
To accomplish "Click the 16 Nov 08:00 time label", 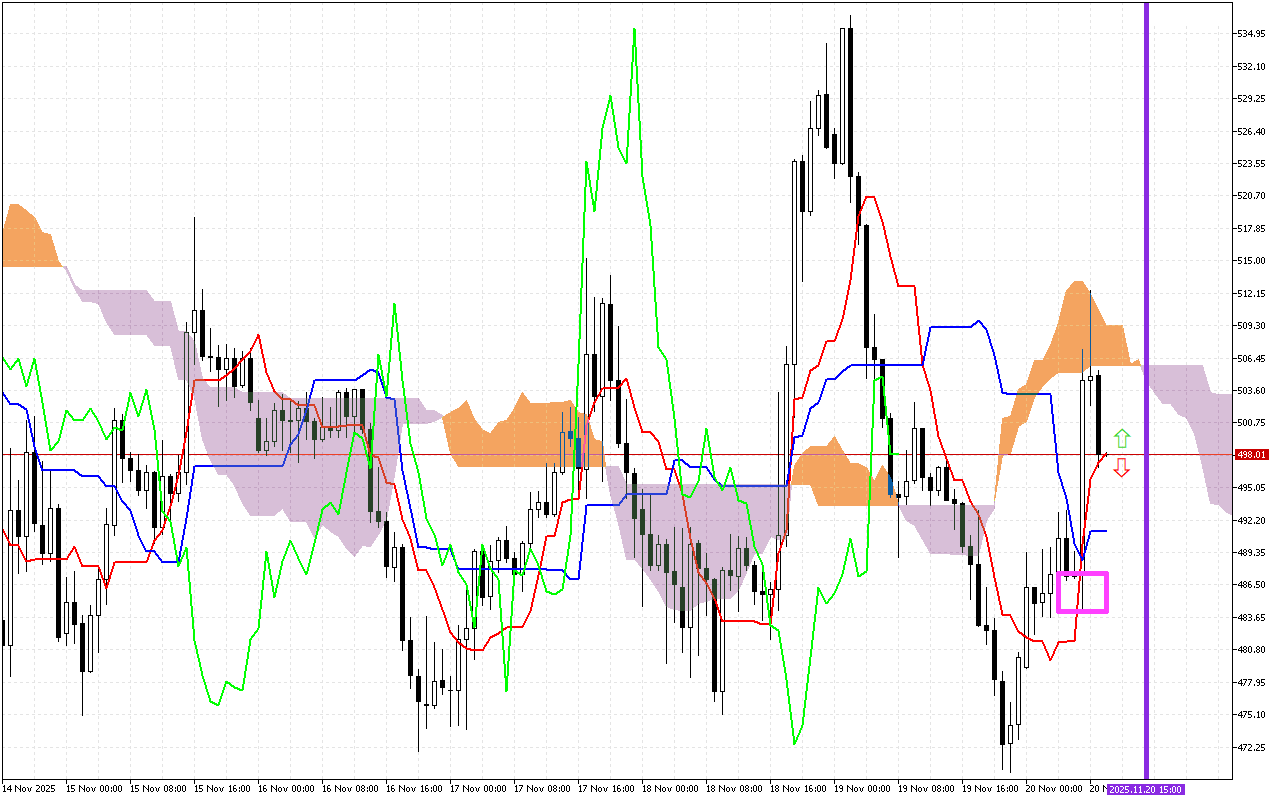I will [351, 789].
